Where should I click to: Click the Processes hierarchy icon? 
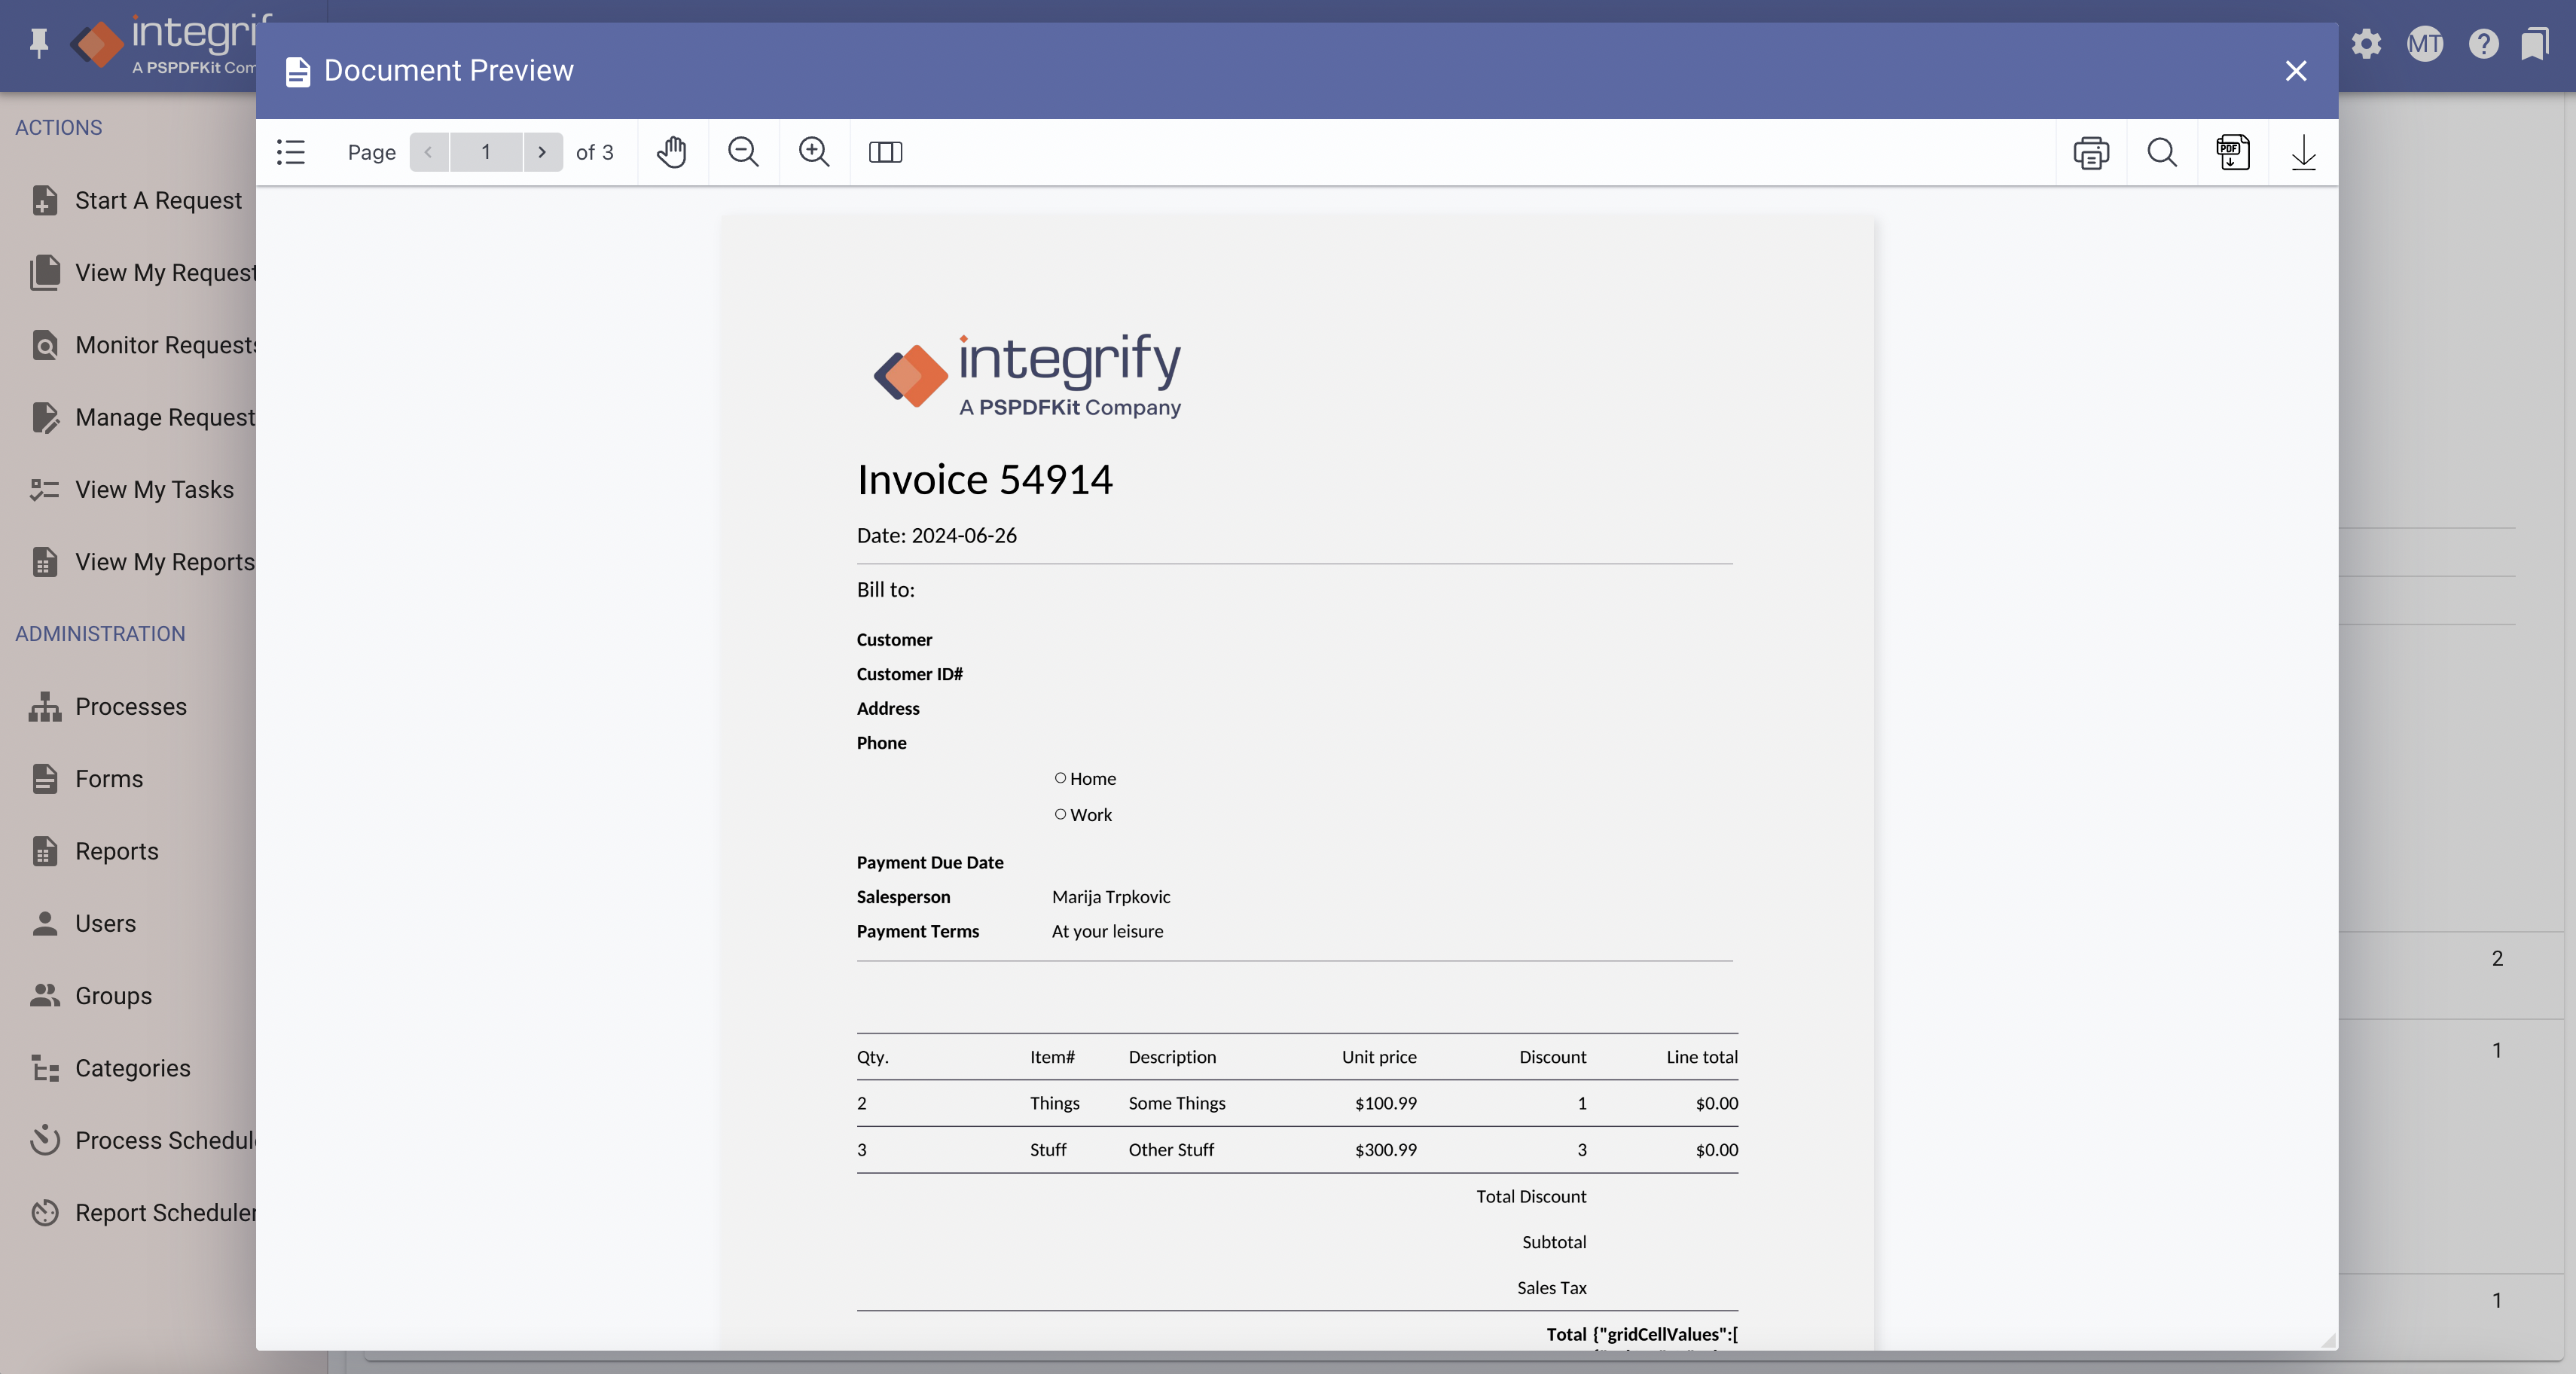click(x=44, y=706)
